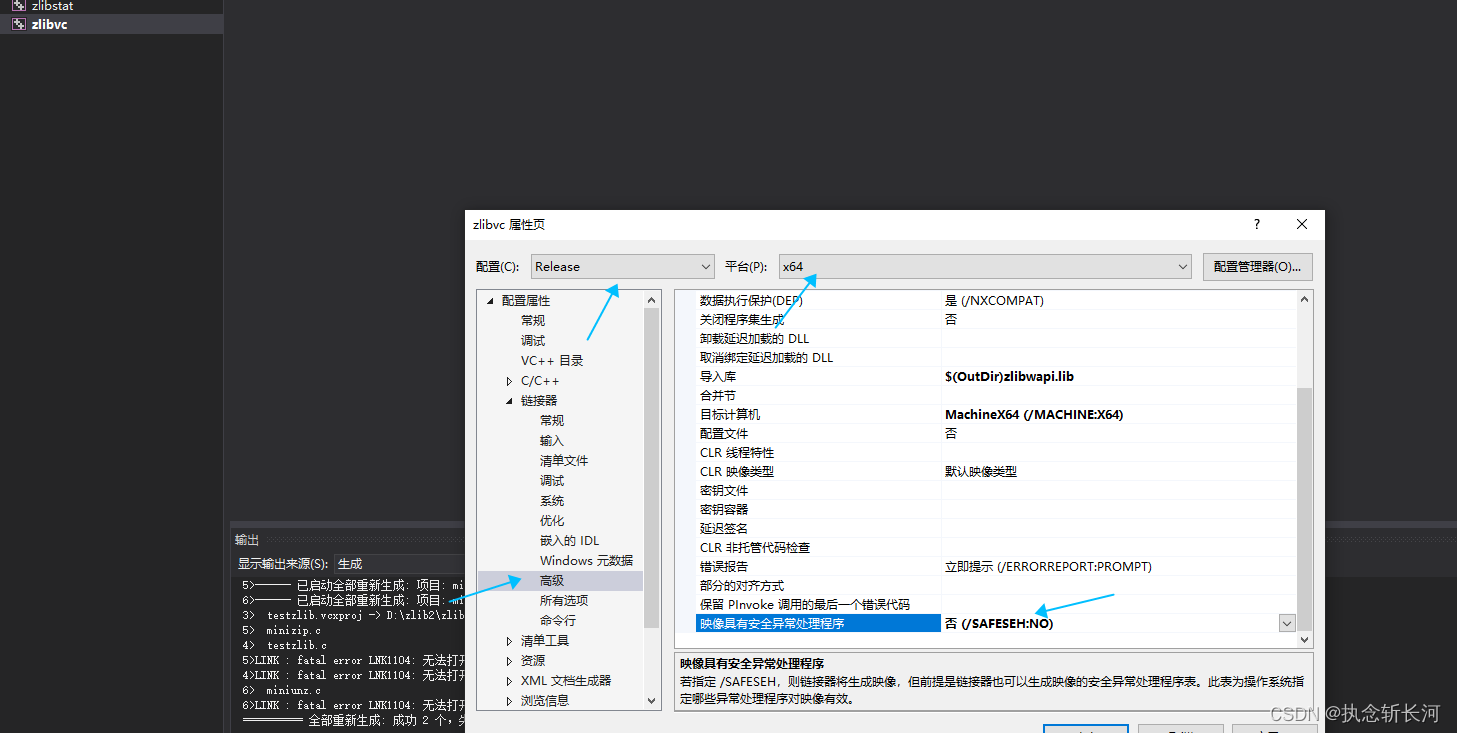Screen dimensions: 1457x733
Task: Click the tree scrollbar down arrow
Action: click(x=652, y=701)
